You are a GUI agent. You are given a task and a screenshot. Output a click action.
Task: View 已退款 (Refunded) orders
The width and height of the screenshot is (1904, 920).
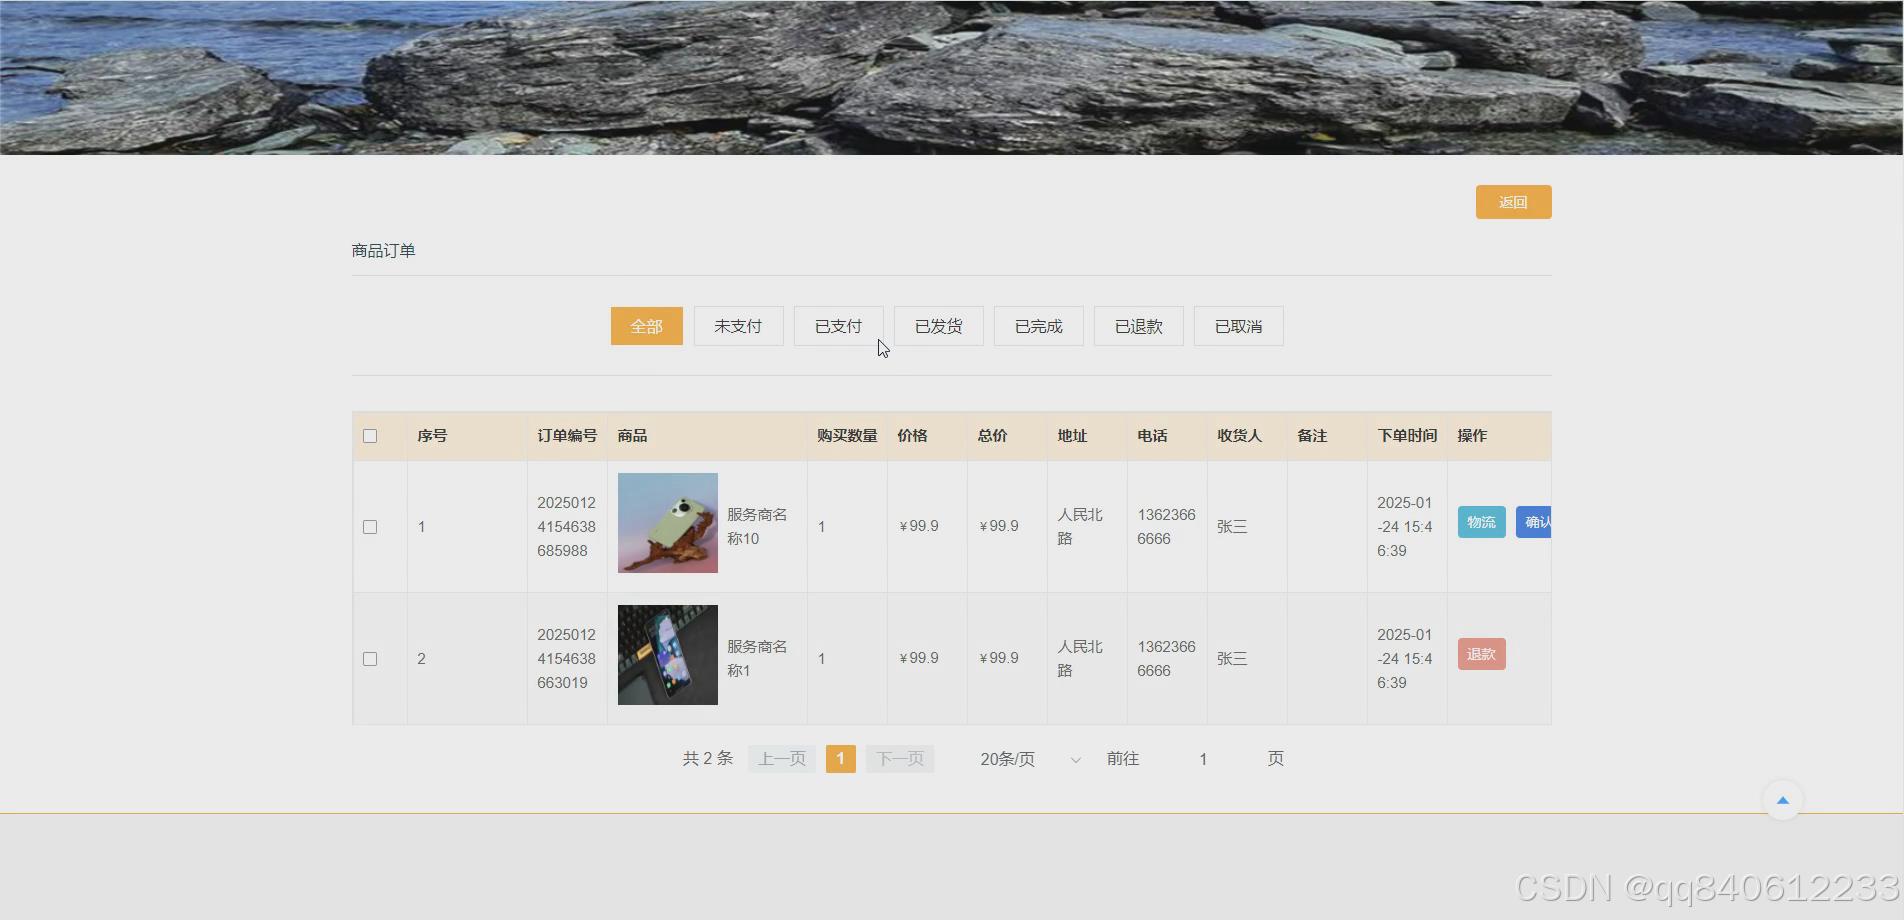coord(1138,325)
